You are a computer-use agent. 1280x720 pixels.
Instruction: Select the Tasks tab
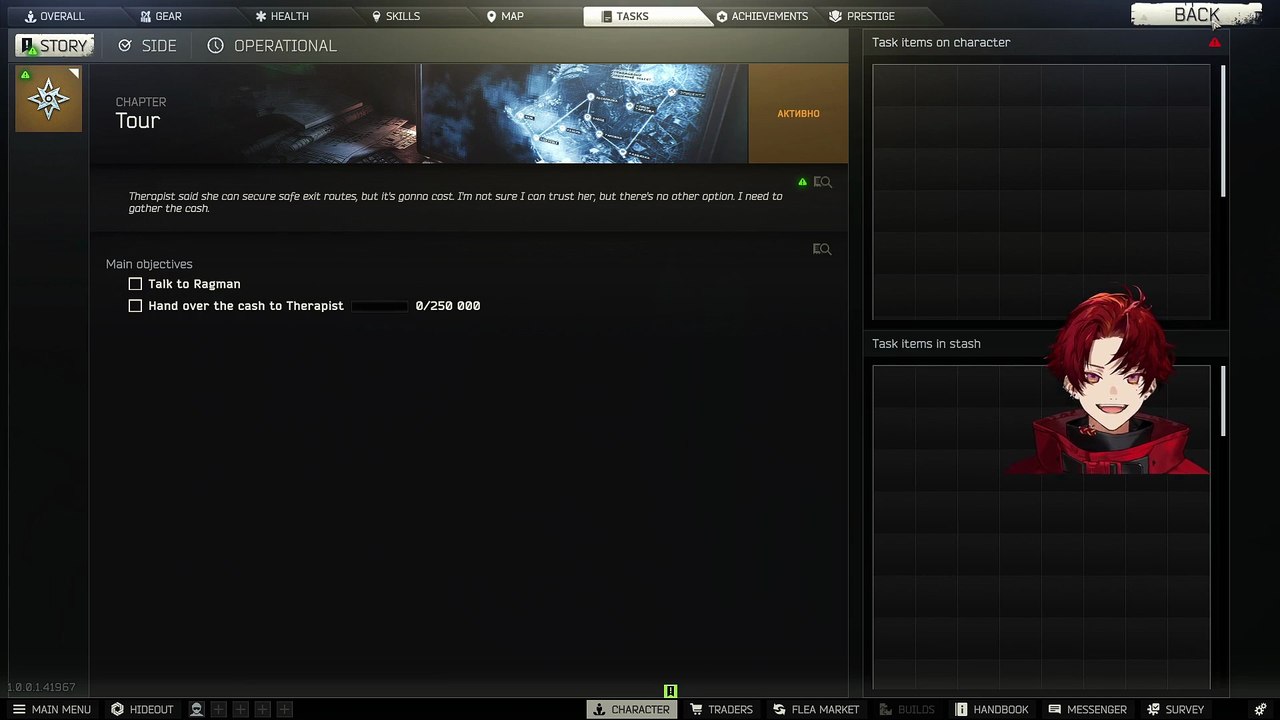(647, 16)
